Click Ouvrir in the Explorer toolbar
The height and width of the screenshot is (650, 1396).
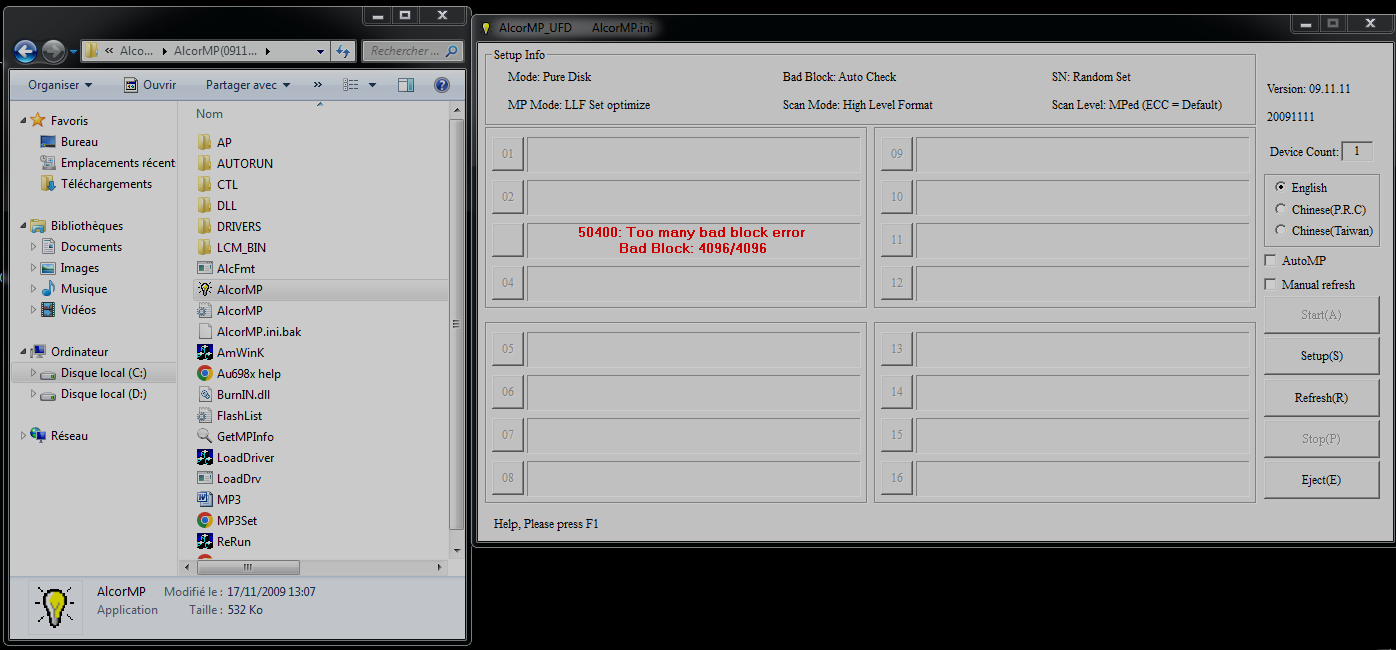pos(150,85)
